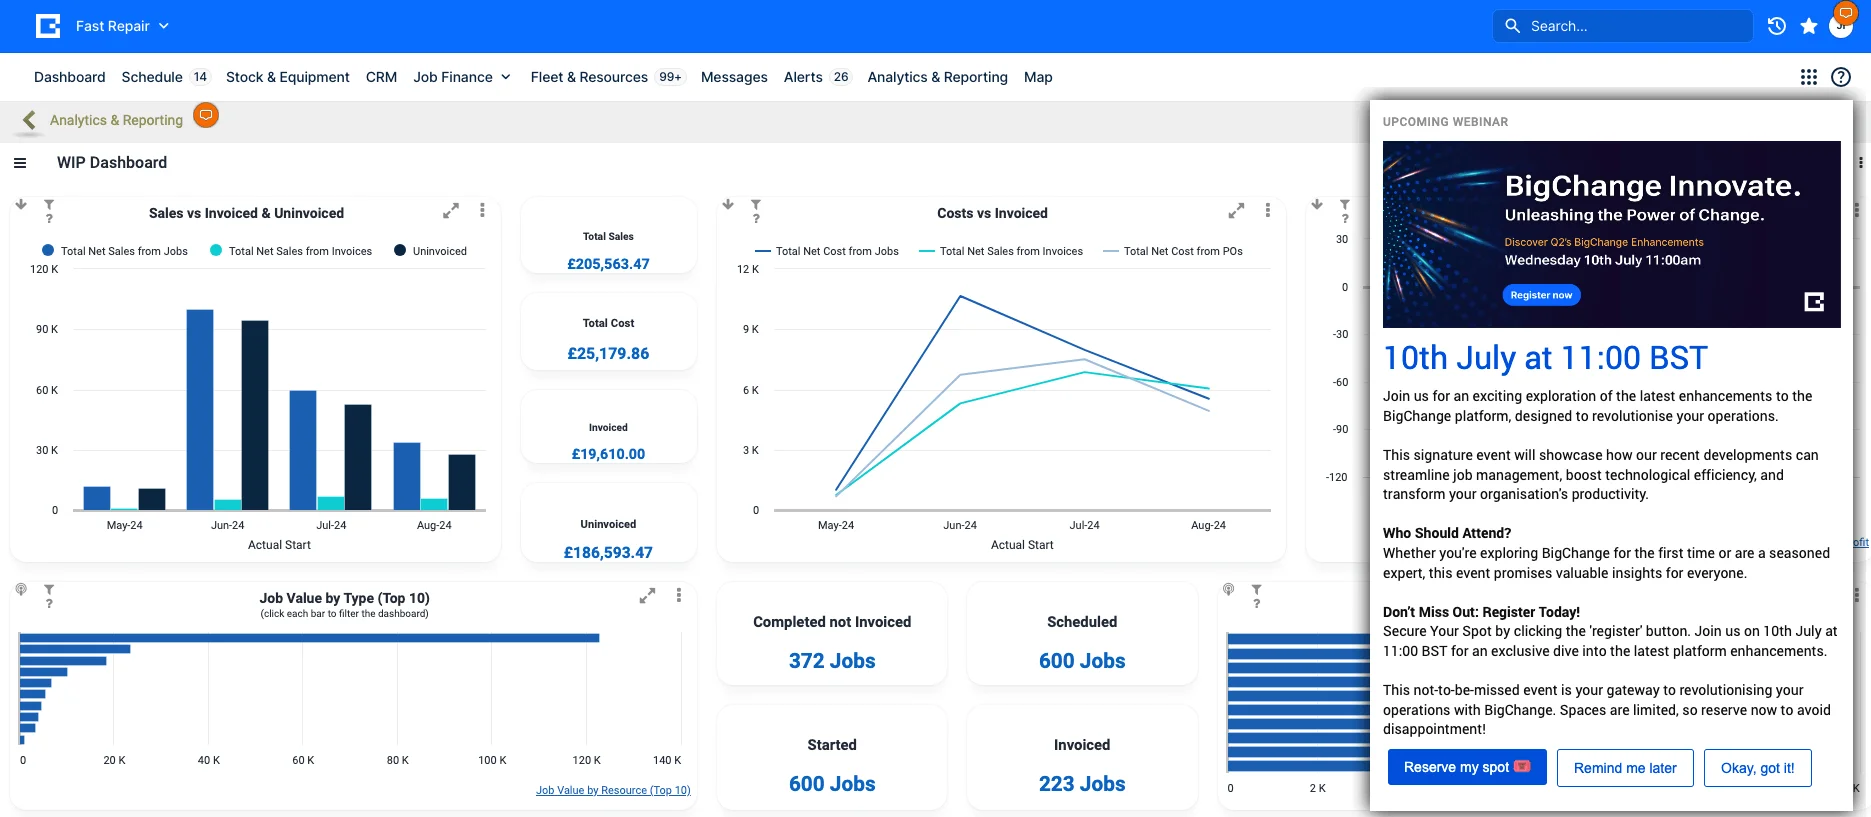Viewport: 1871px width, 817px height.
Task: Toggle Total Net Cost from POs legend line
Action: pyautogui.click(x=1173, y=251)
